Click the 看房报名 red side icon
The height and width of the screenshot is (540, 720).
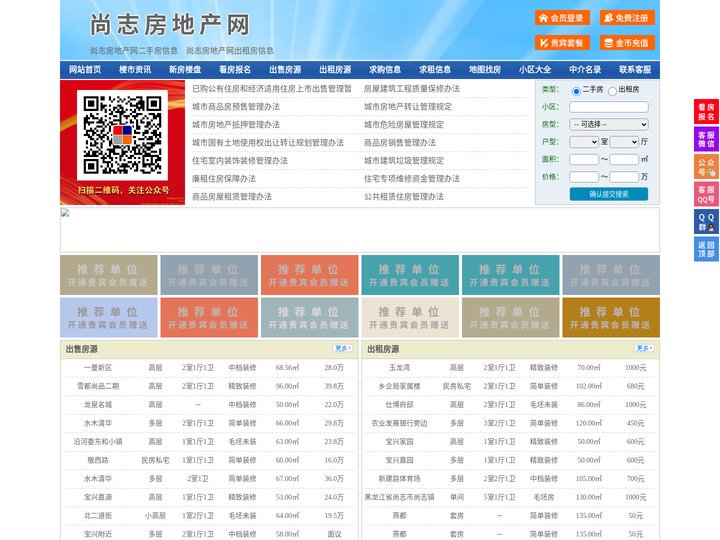pyautogui.click(x=706, y=112)
